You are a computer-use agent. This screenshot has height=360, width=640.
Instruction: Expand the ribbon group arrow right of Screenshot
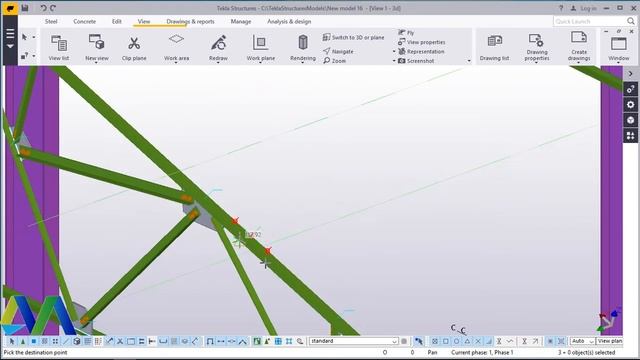469,61
